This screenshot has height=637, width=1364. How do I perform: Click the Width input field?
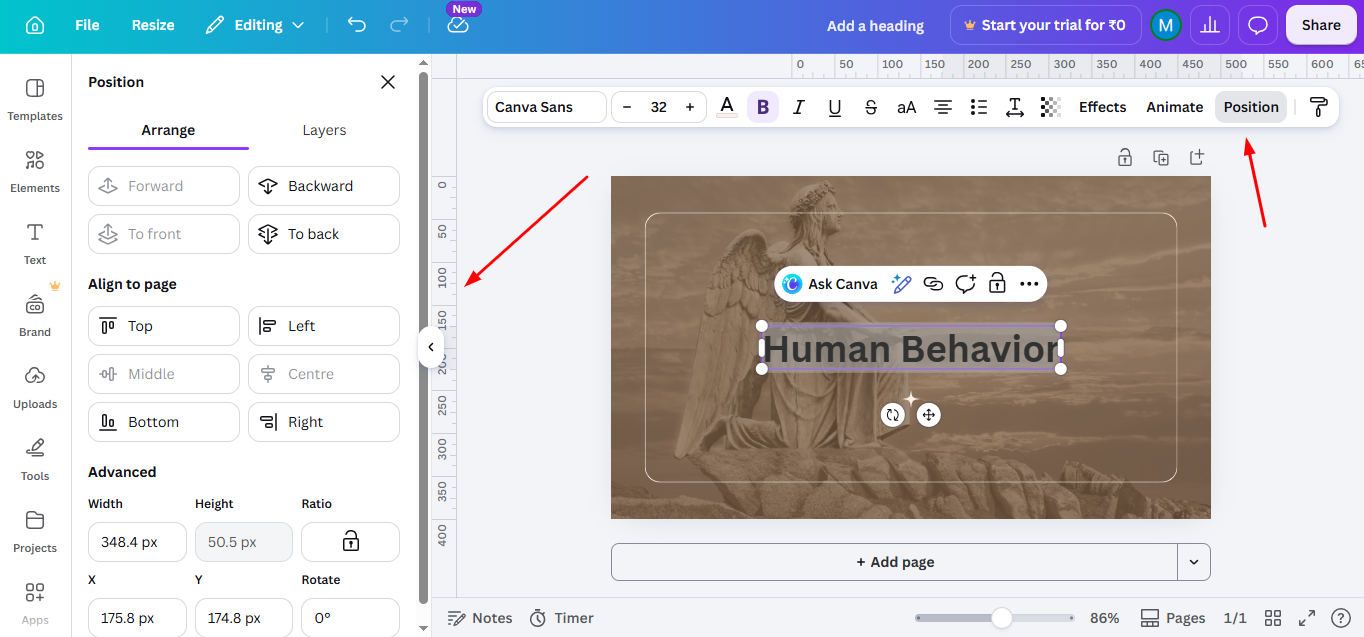pyautogui.click(x=137, y=542)
